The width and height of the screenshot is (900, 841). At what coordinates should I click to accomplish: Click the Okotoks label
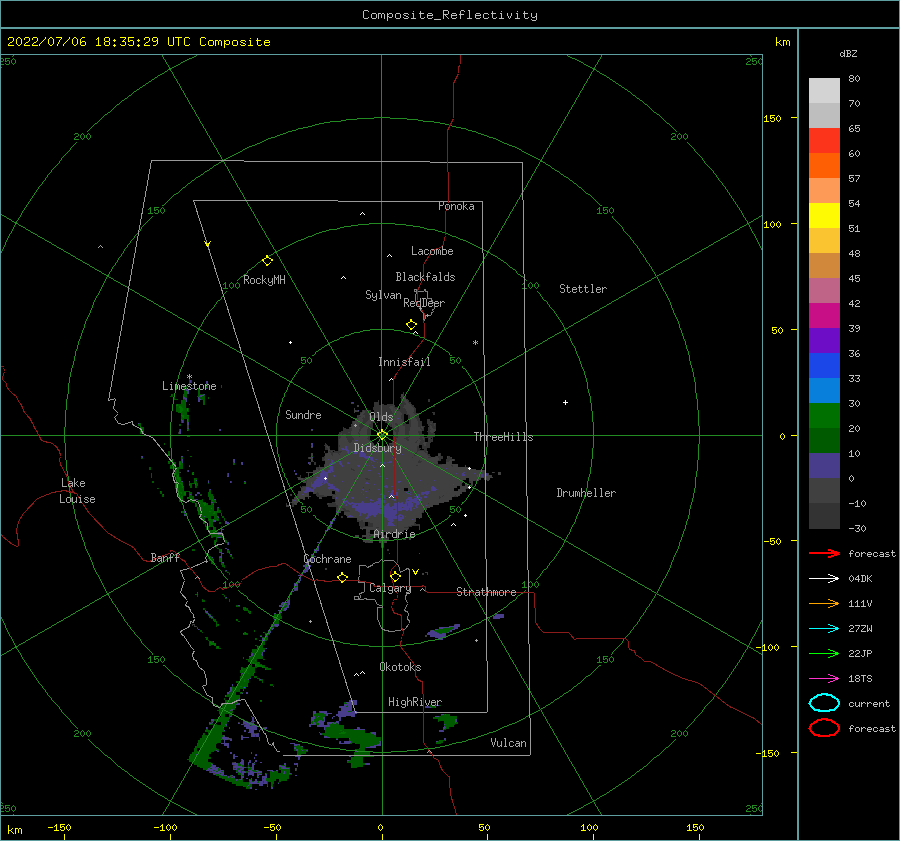[x=400, y=667]
